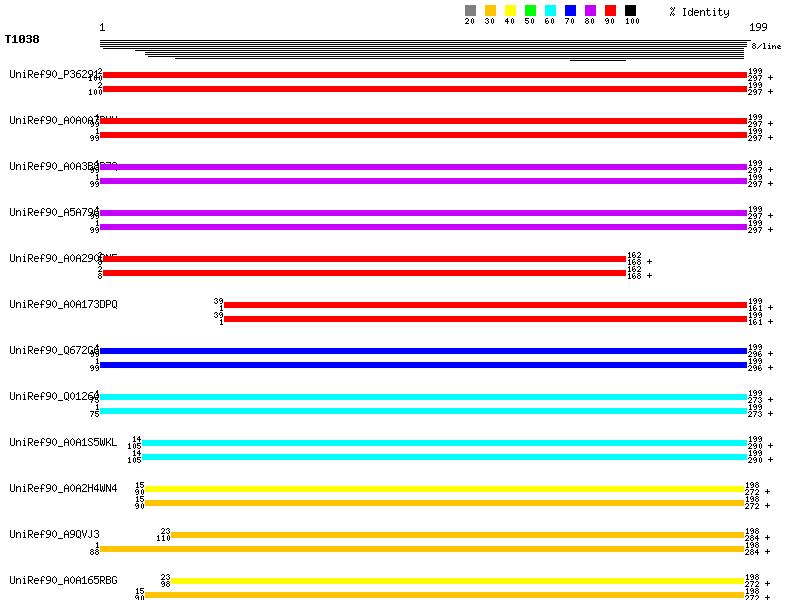
Task: Open the UniRef90_A0A2H4WN4 hit entry
Action: (x=63, y=488)
